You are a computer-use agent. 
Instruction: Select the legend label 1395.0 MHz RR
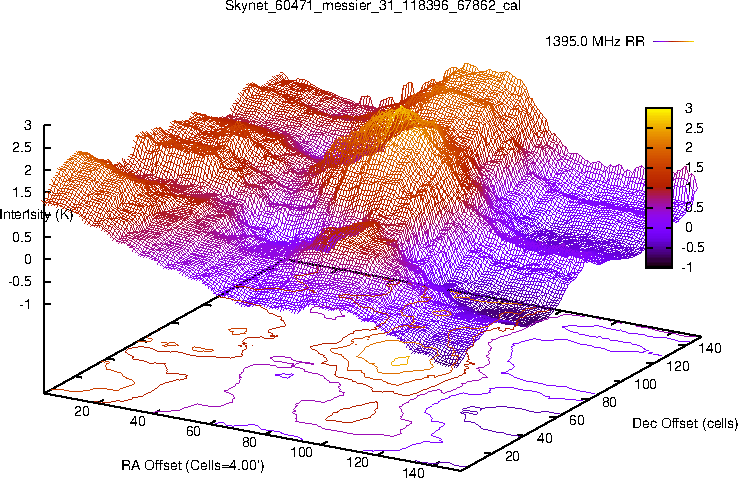tap(595, 41)
